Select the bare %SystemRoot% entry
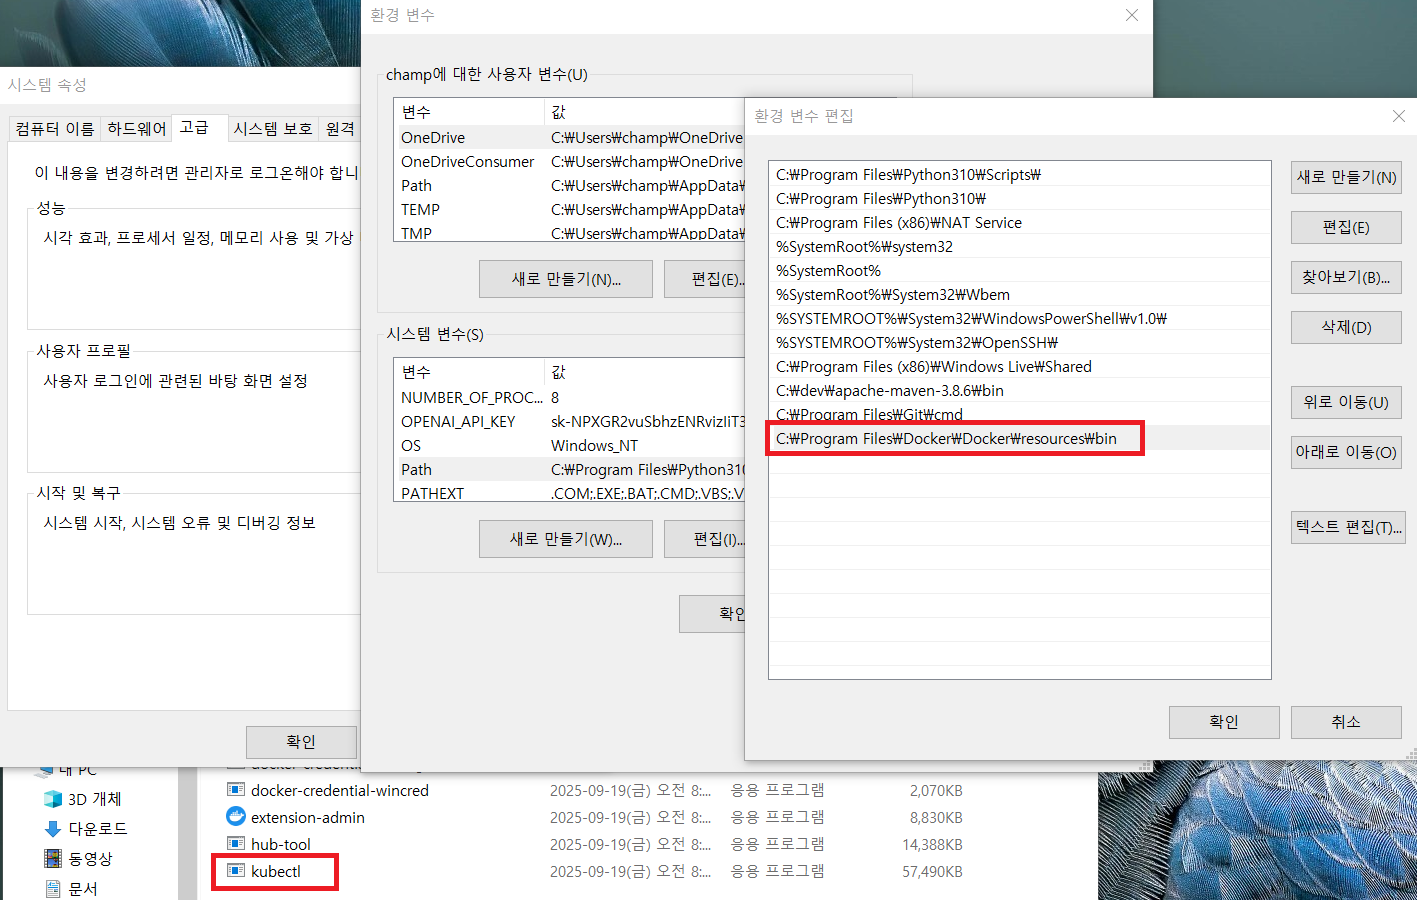1418x900 pixels. tap(1019, 270)
